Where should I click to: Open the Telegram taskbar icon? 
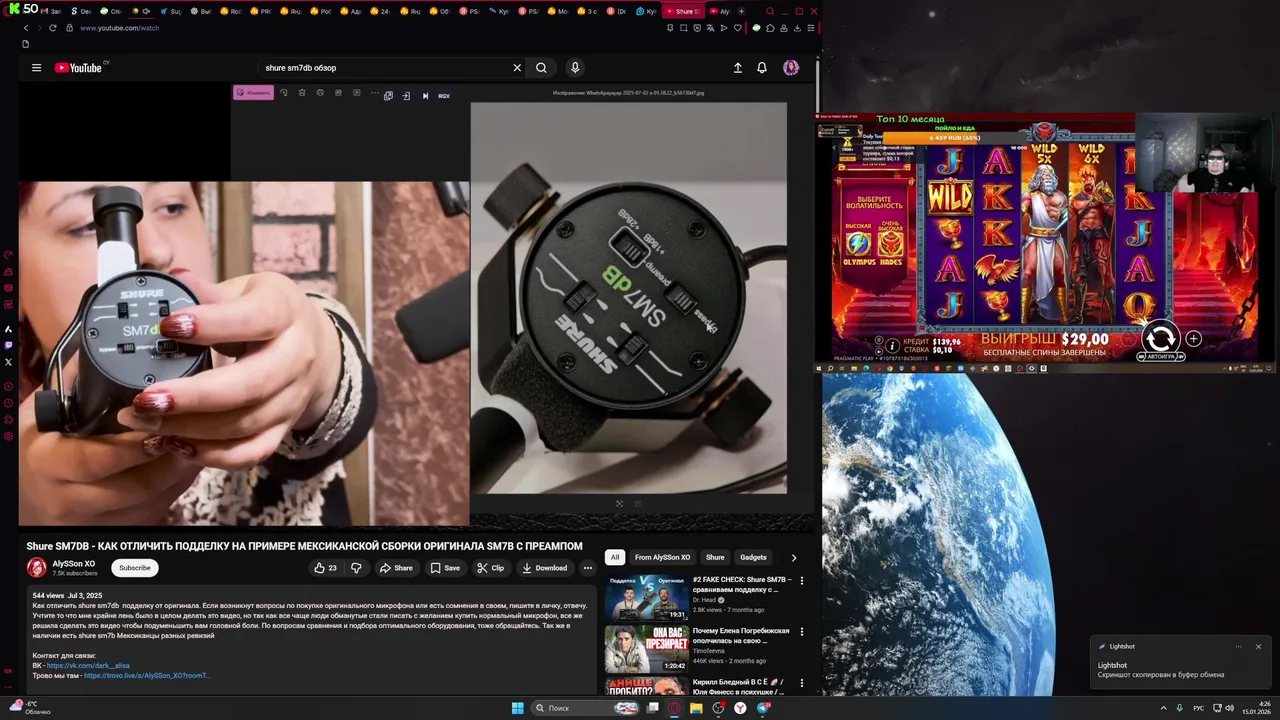[764, 708]
